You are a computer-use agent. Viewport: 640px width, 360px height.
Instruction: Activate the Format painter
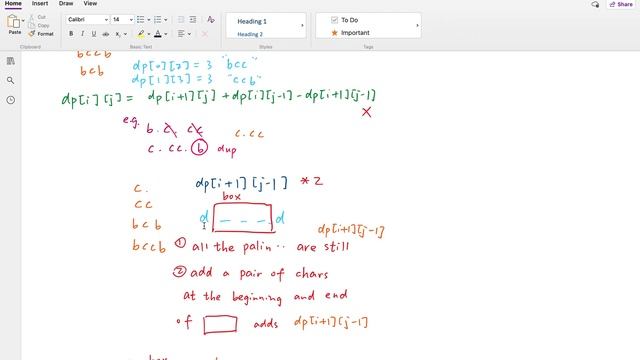pyautogui.click(x=41, y=34)
